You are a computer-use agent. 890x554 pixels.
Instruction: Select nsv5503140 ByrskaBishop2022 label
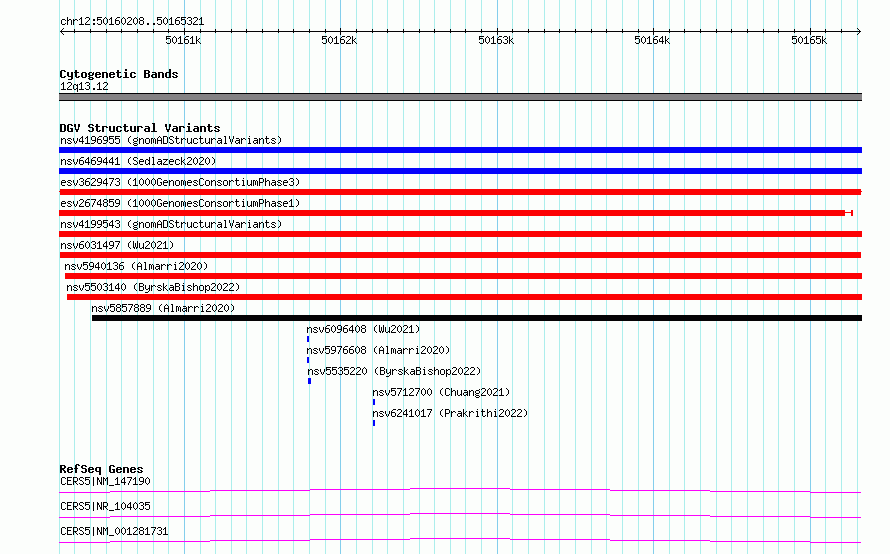point(153,287)
